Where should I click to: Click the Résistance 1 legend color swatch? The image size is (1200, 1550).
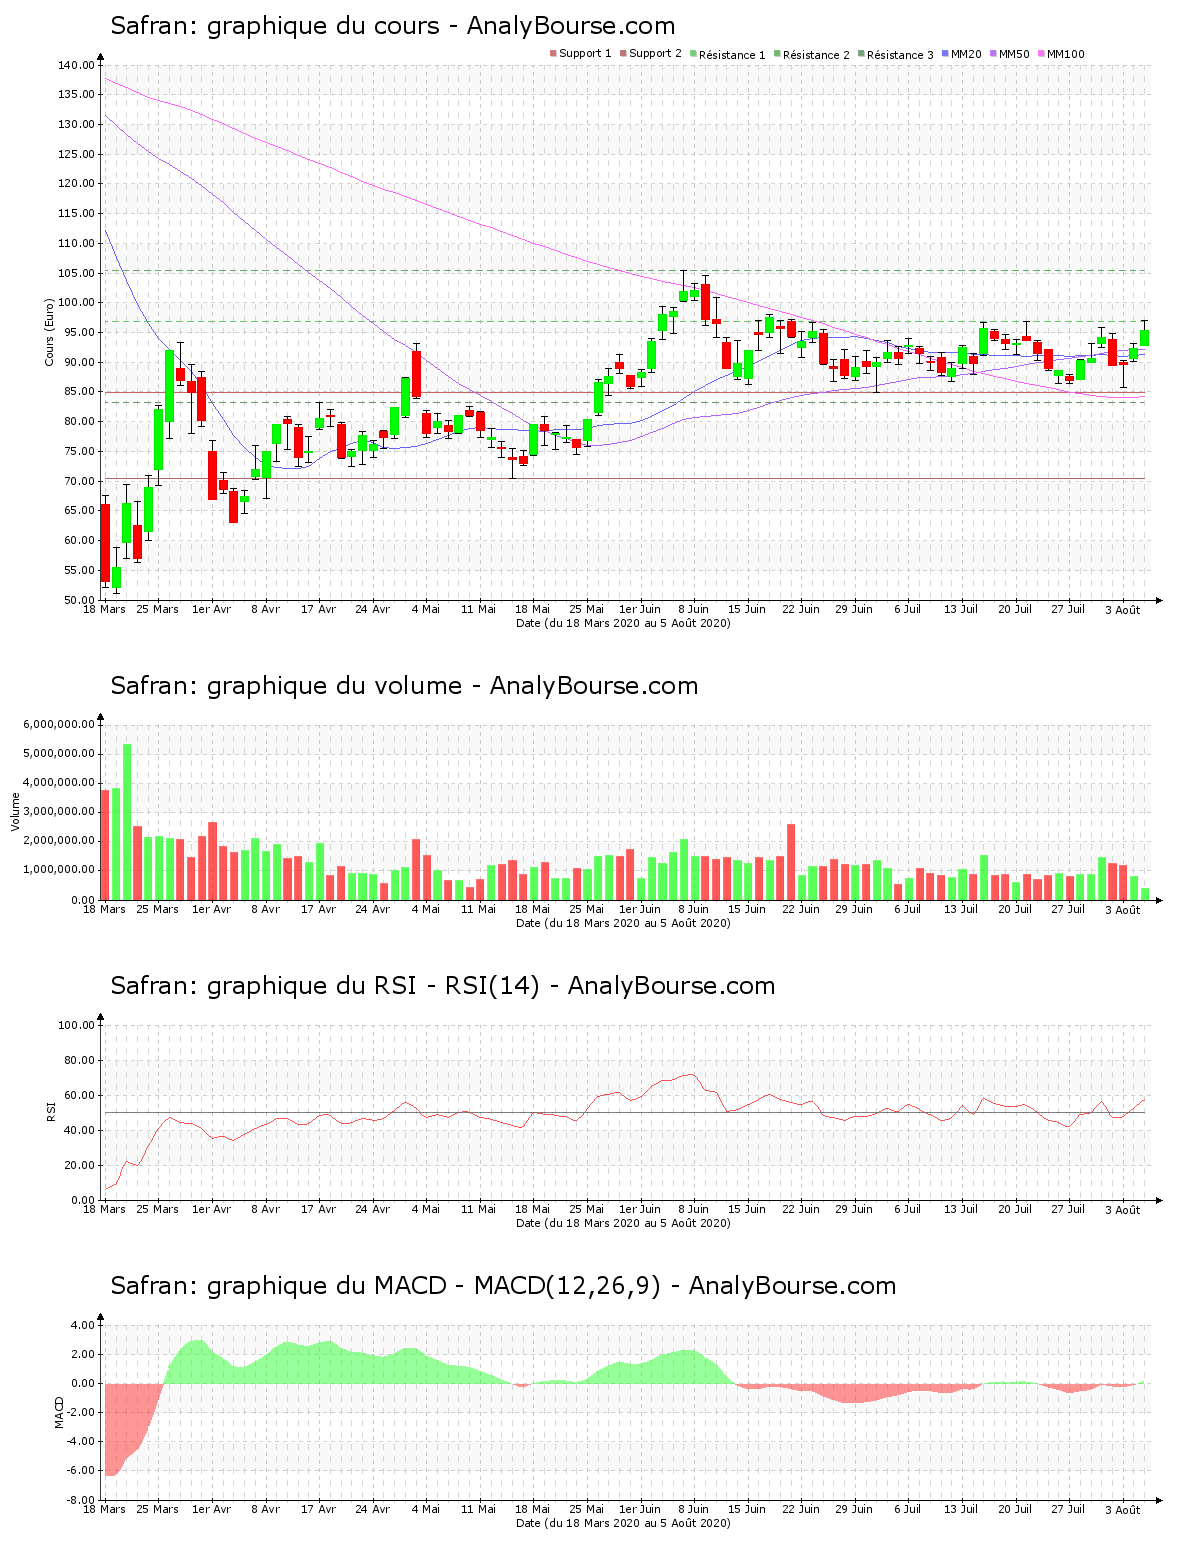click(693, 54)
